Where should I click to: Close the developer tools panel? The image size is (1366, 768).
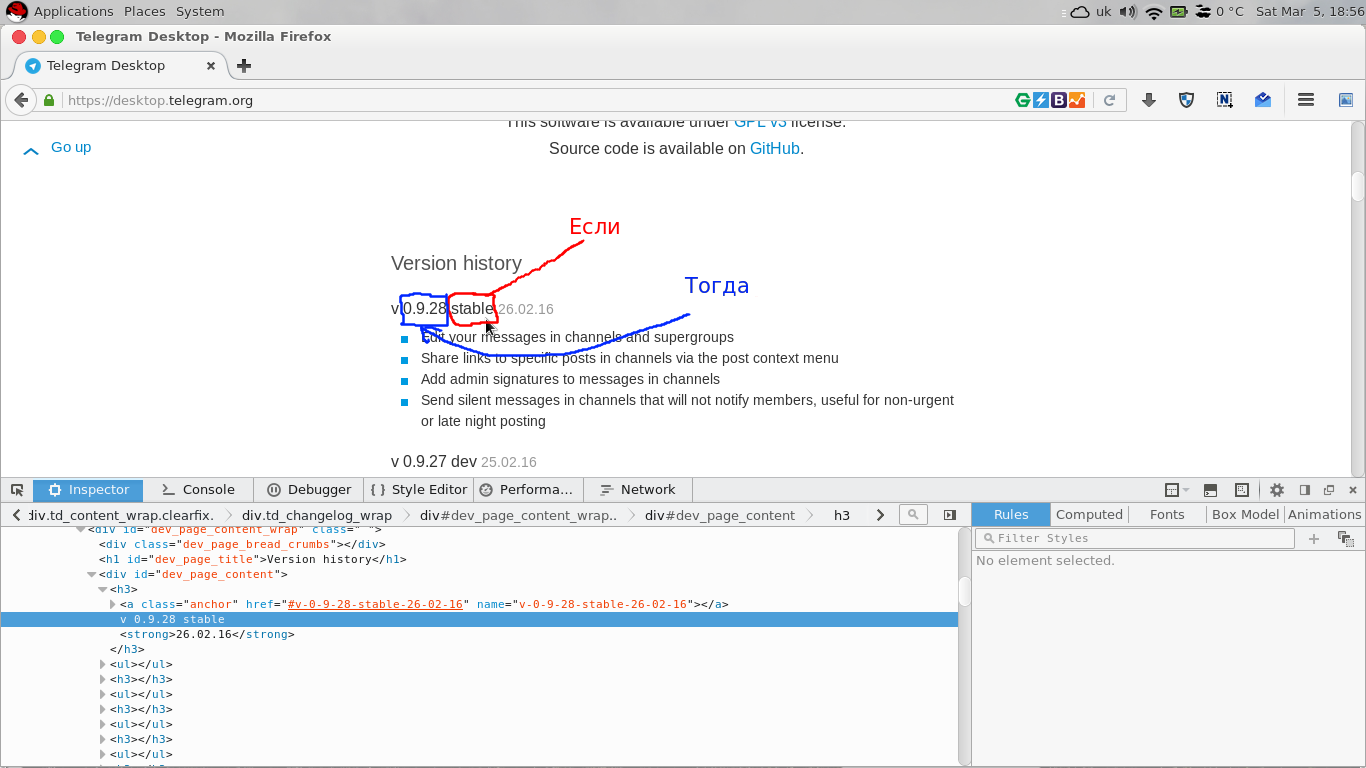(x=1353, y=490)
